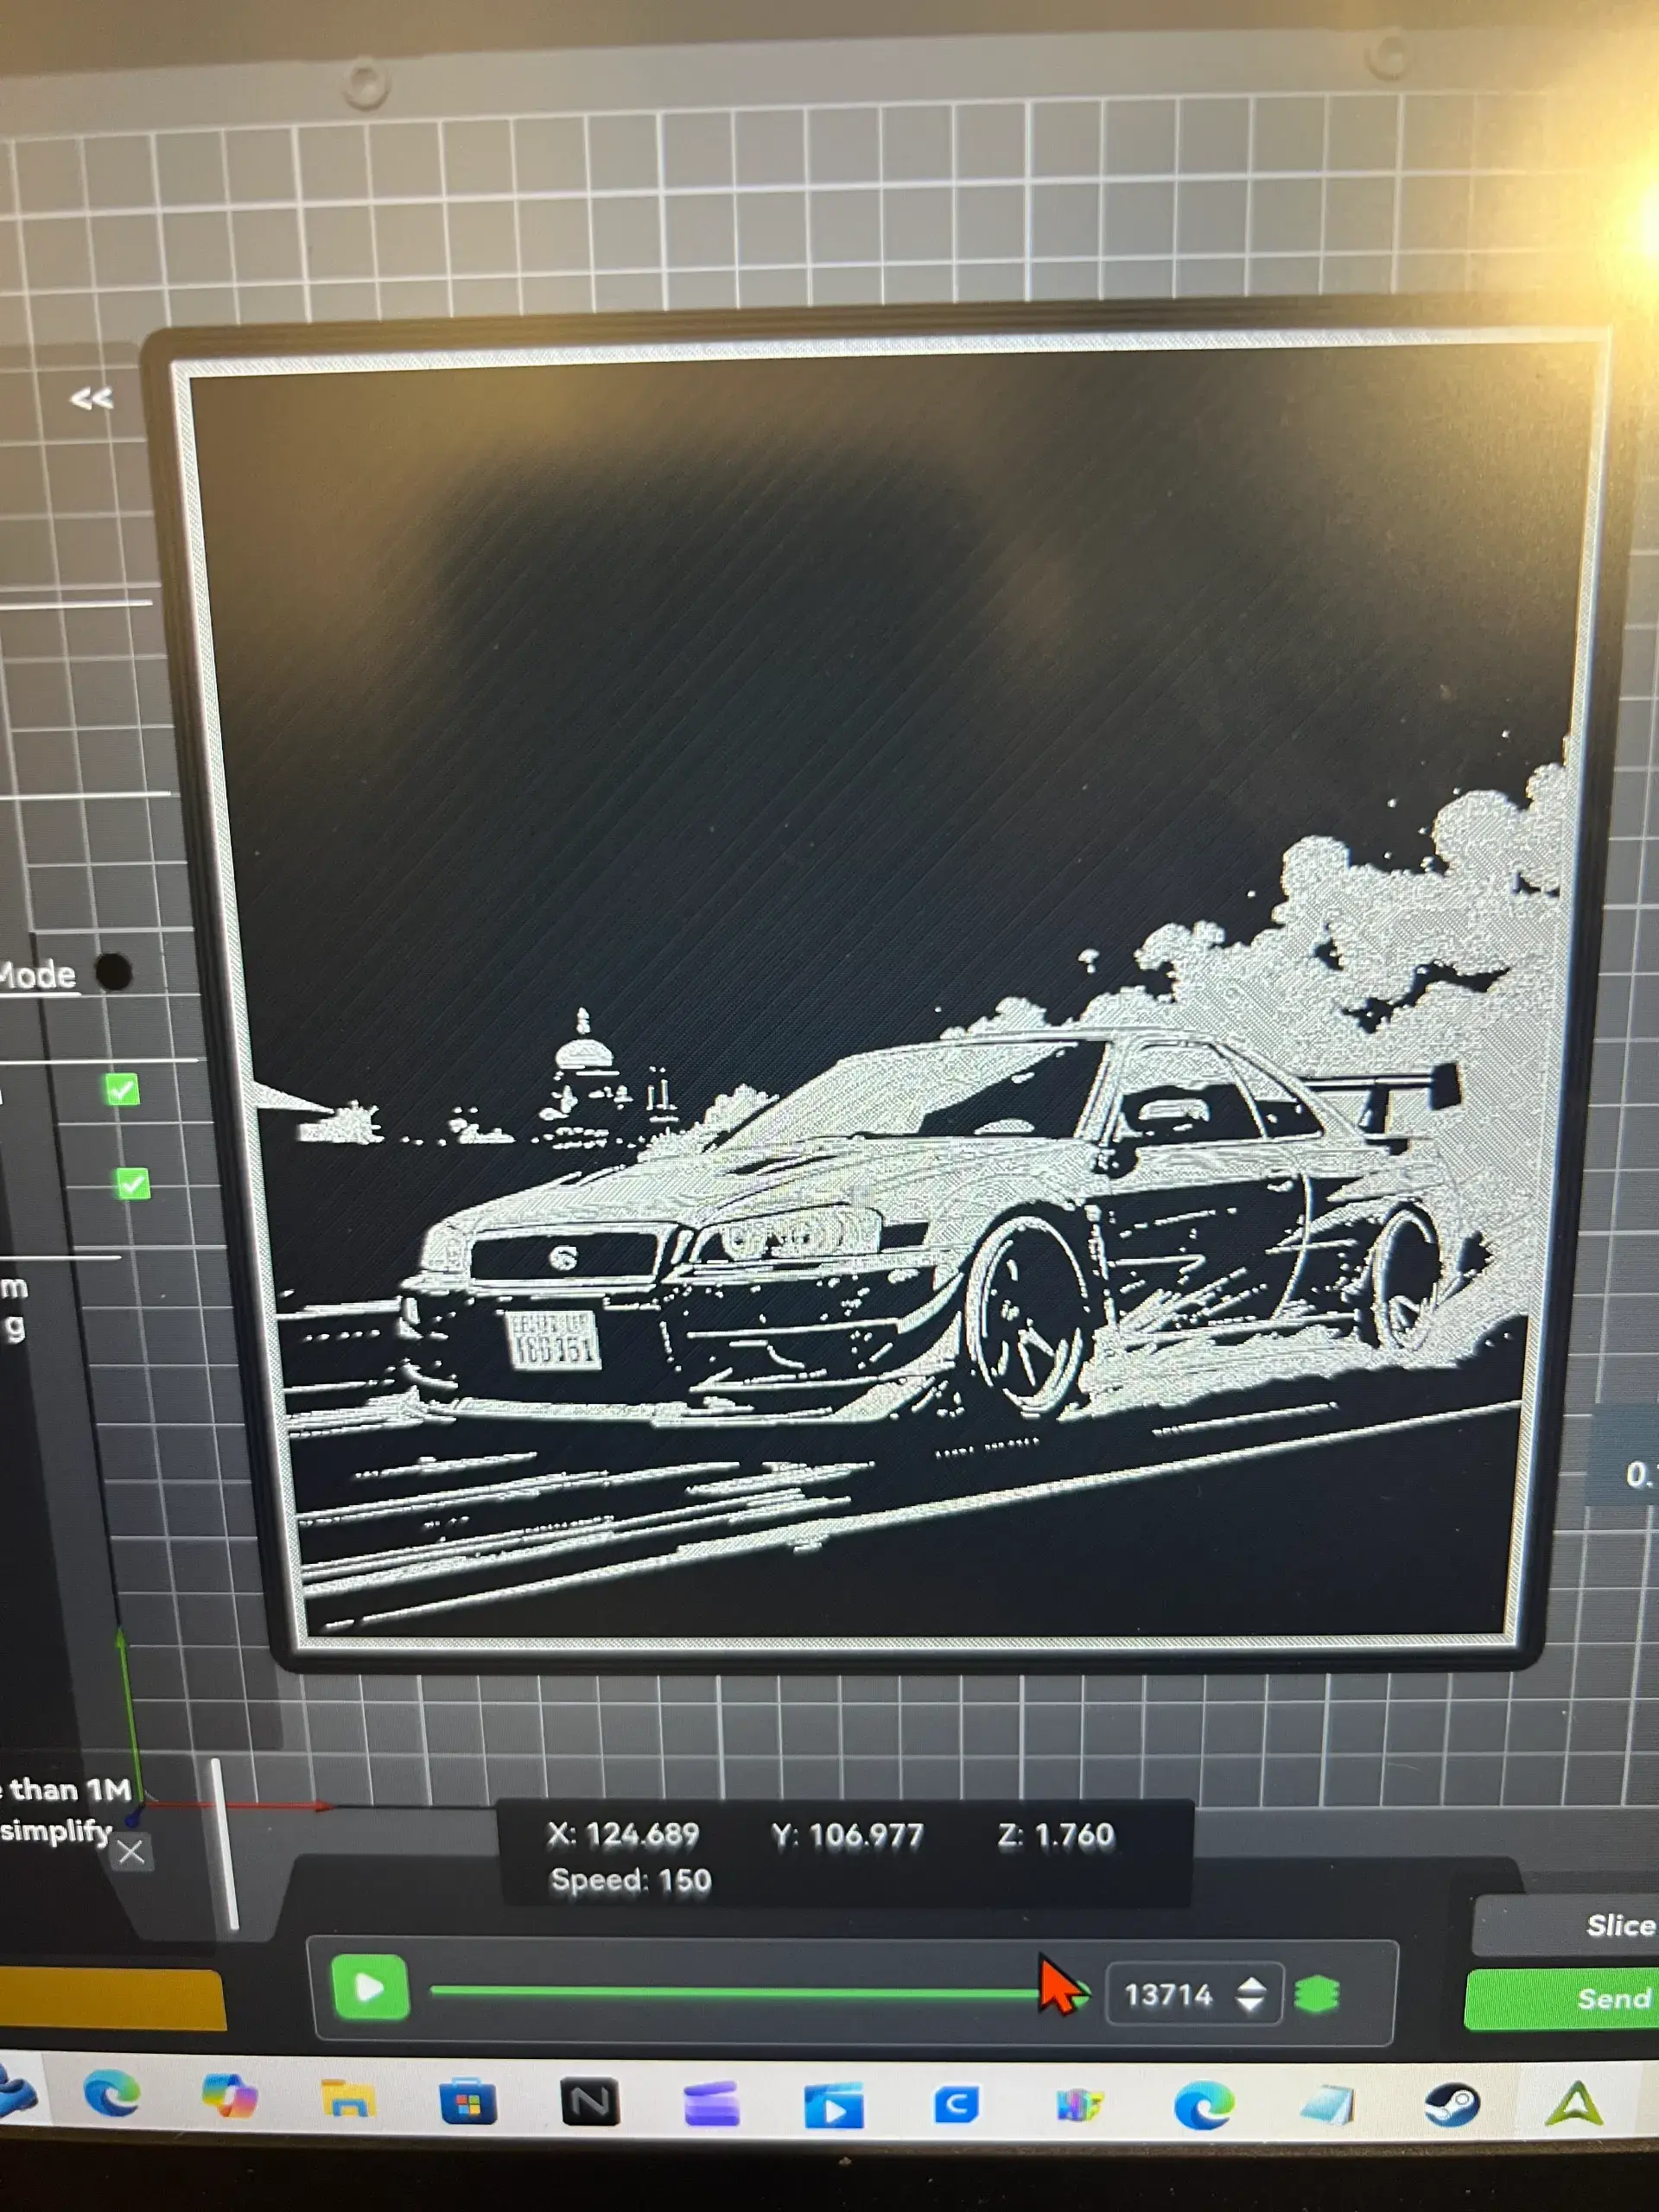Image resolution: width=1659 pixels, height=2212 pixels.
Task: Open File Explorer from the taskbar
Action: pos(348,2098)
